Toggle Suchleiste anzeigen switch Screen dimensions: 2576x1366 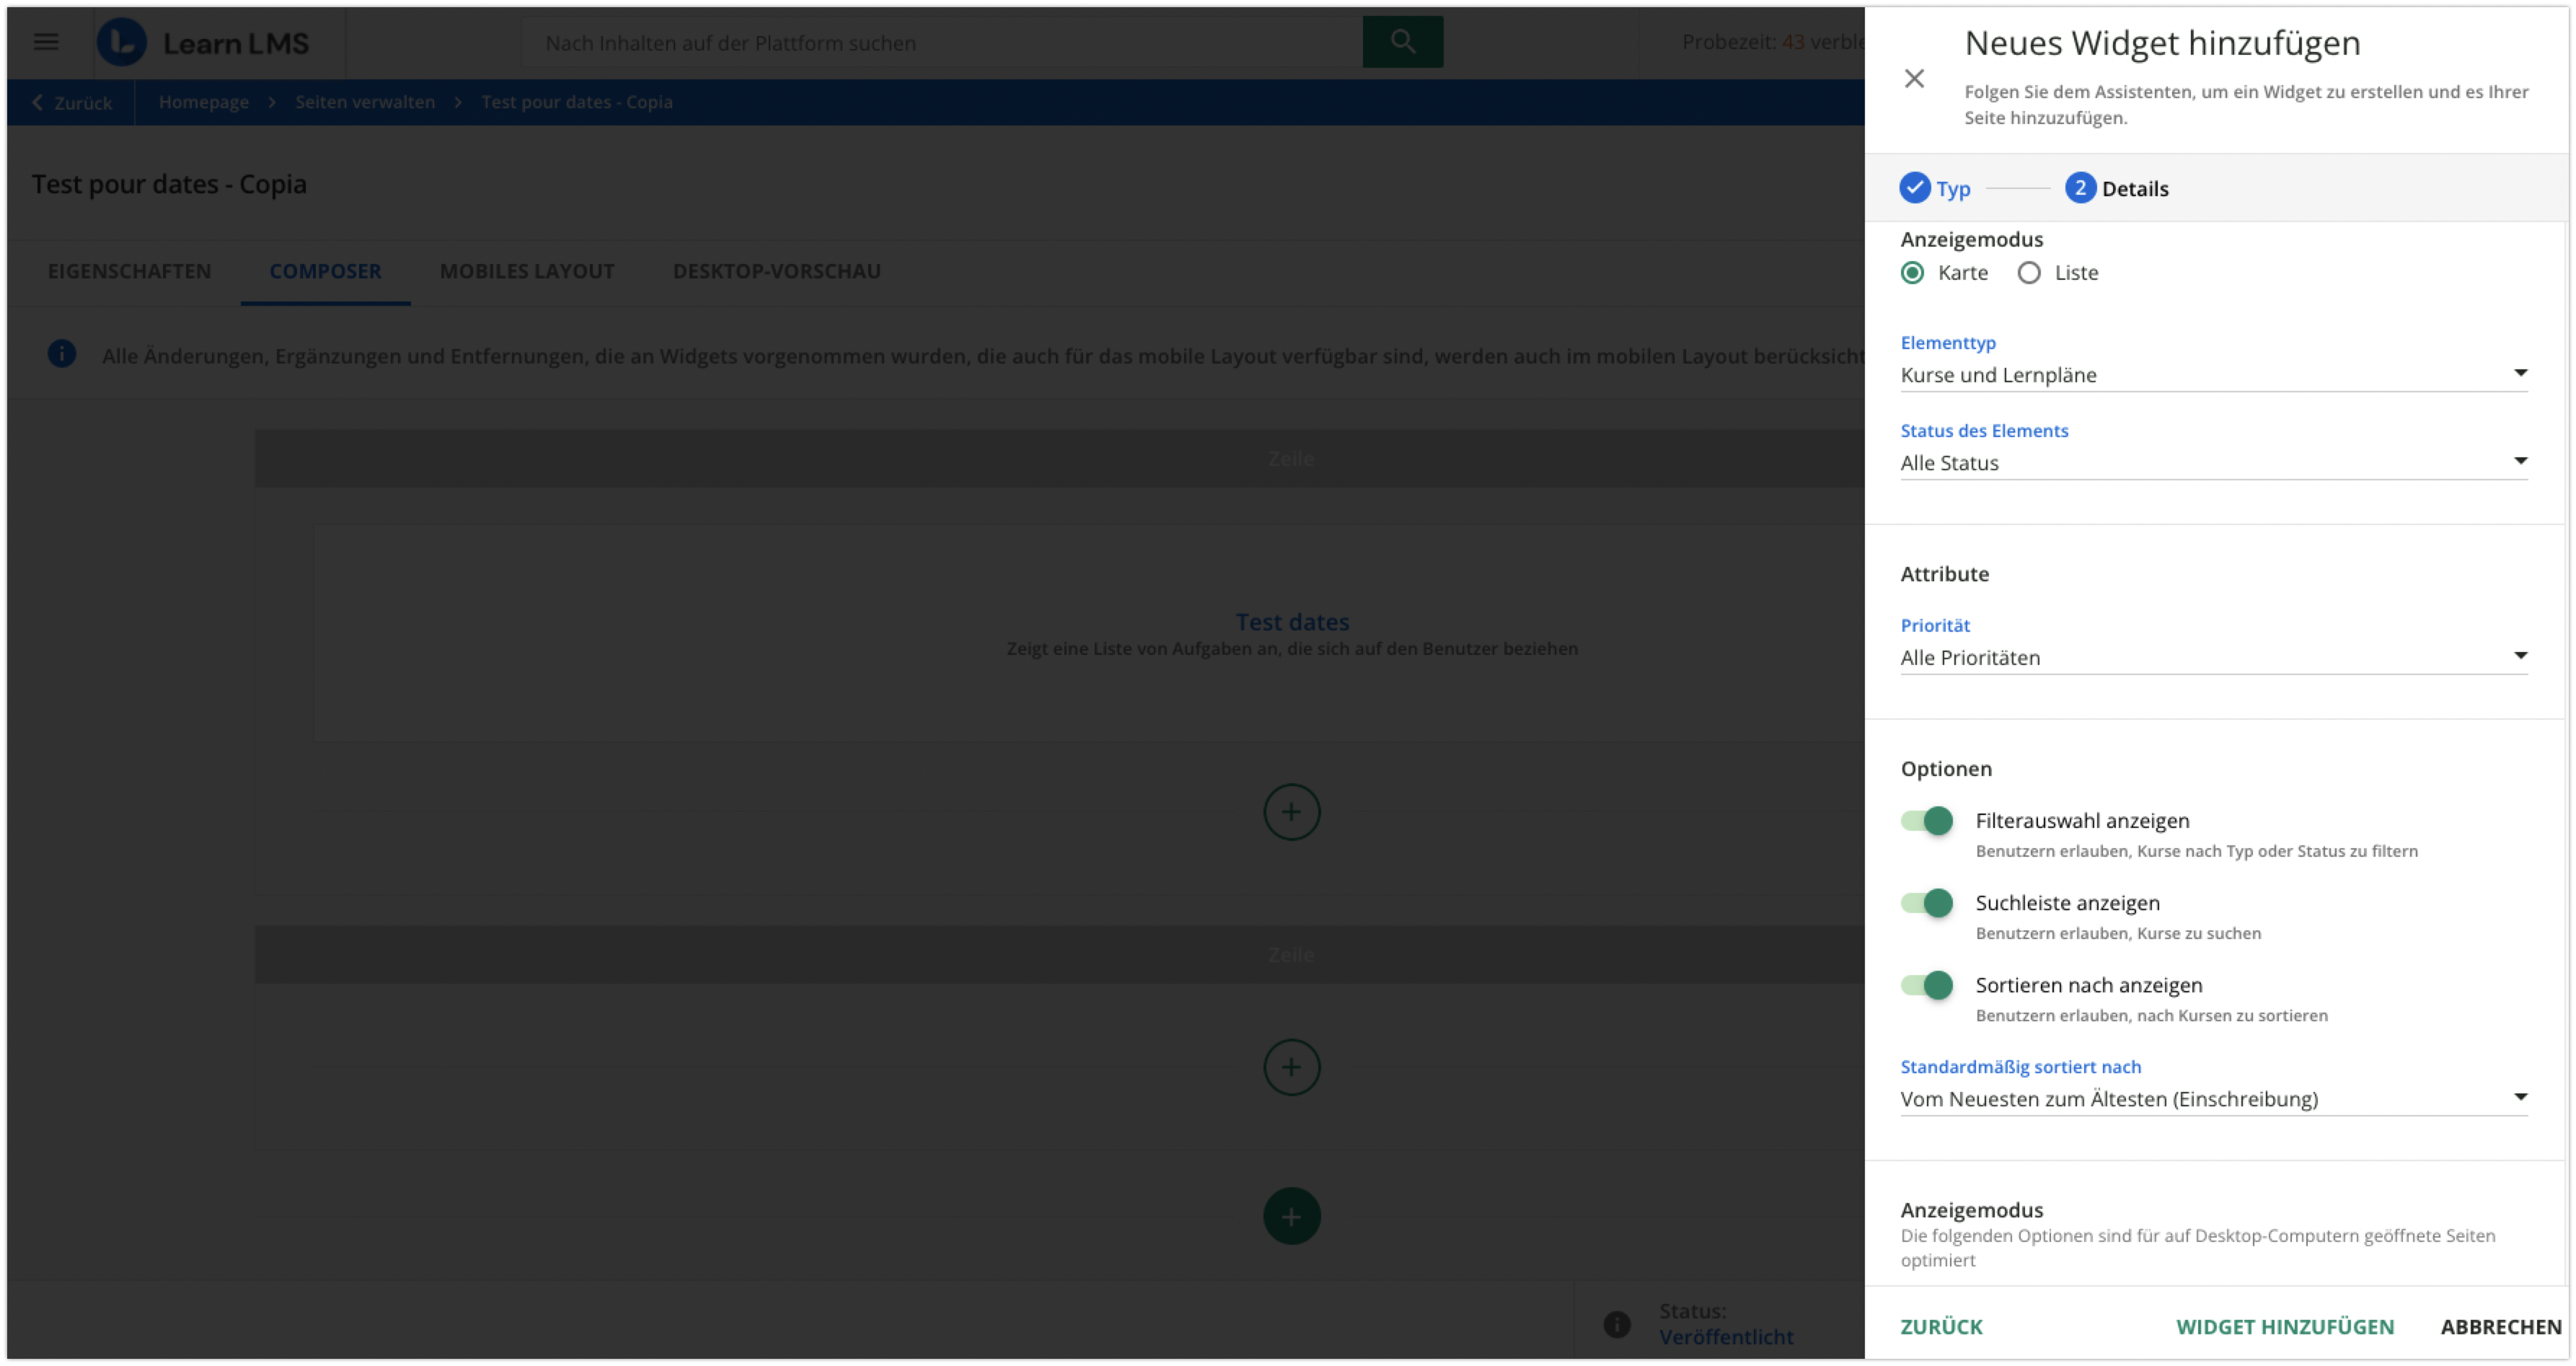(x=1926, y=903)
